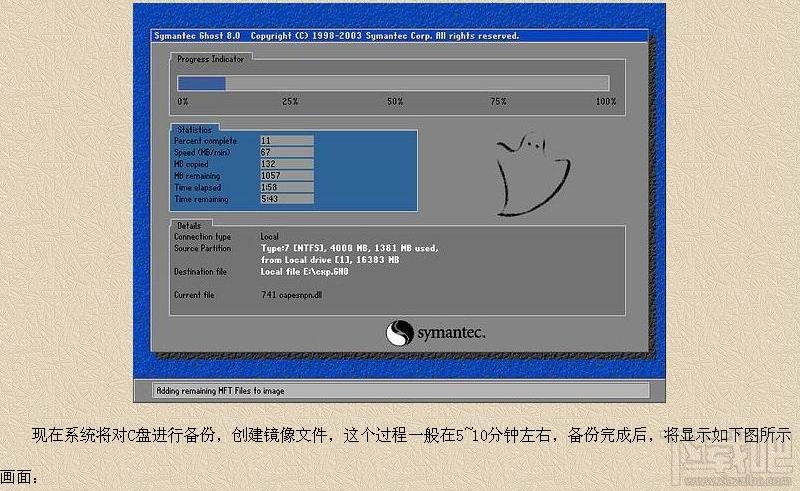
Task: Click the 'Statistics' group label
Action: click(x=194, y=130)
